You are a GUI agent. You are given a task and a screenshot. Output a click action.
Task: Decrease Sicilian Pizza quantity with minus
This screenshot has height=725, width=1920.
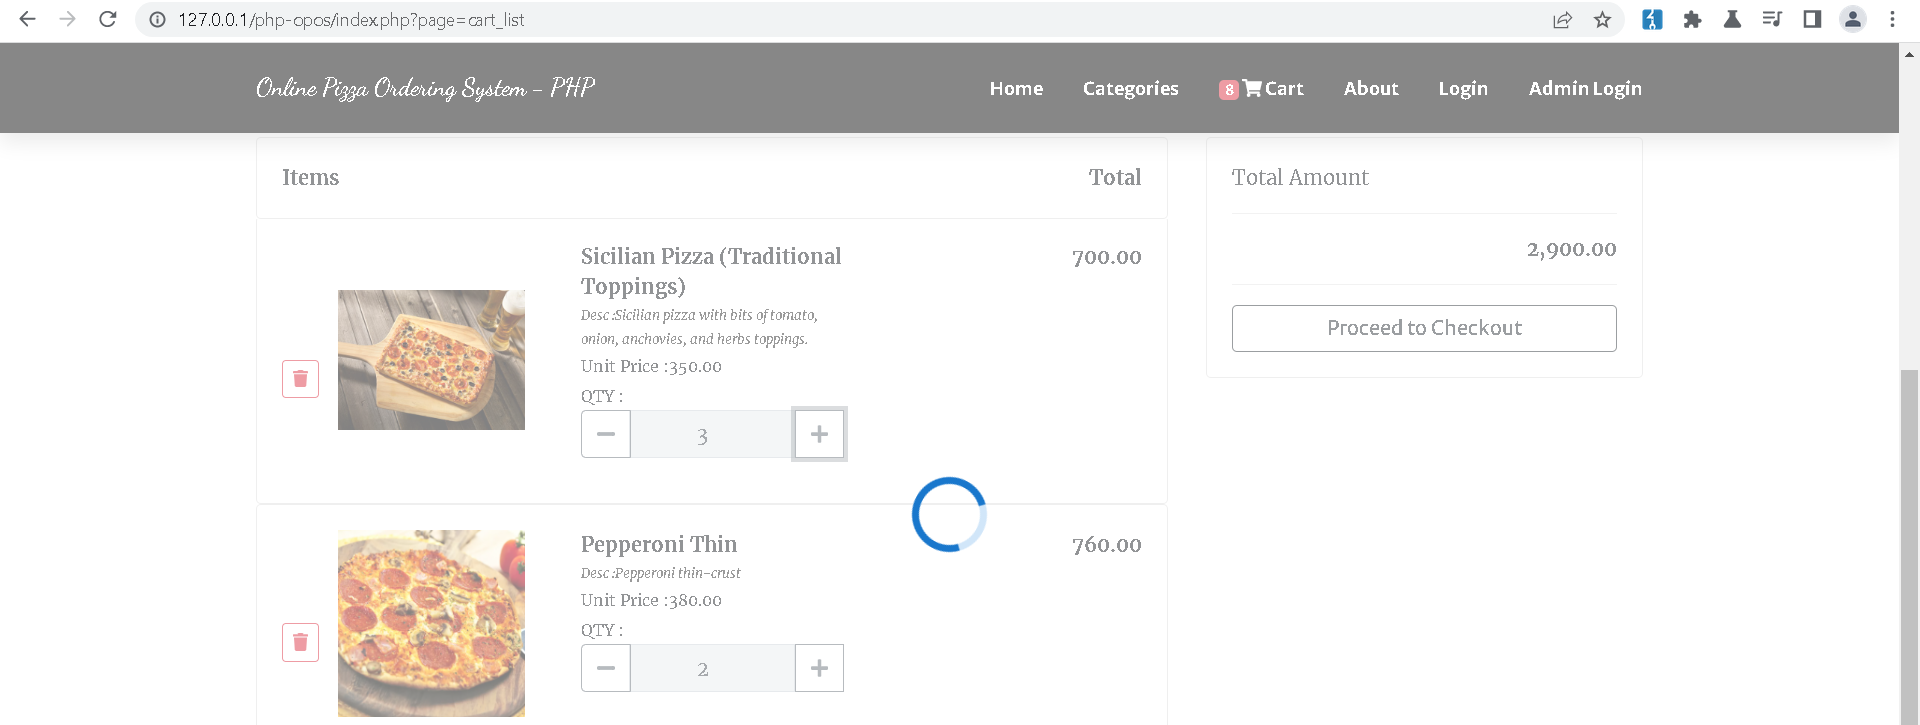click(x=606, y=434)
